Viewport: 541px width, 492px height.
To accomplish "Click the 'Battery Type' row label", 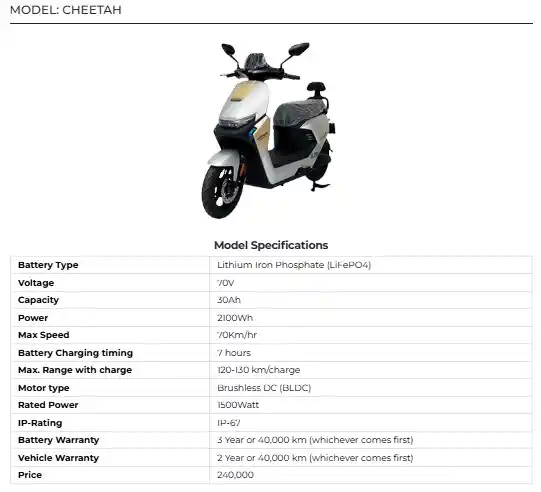I will (48, 265).
